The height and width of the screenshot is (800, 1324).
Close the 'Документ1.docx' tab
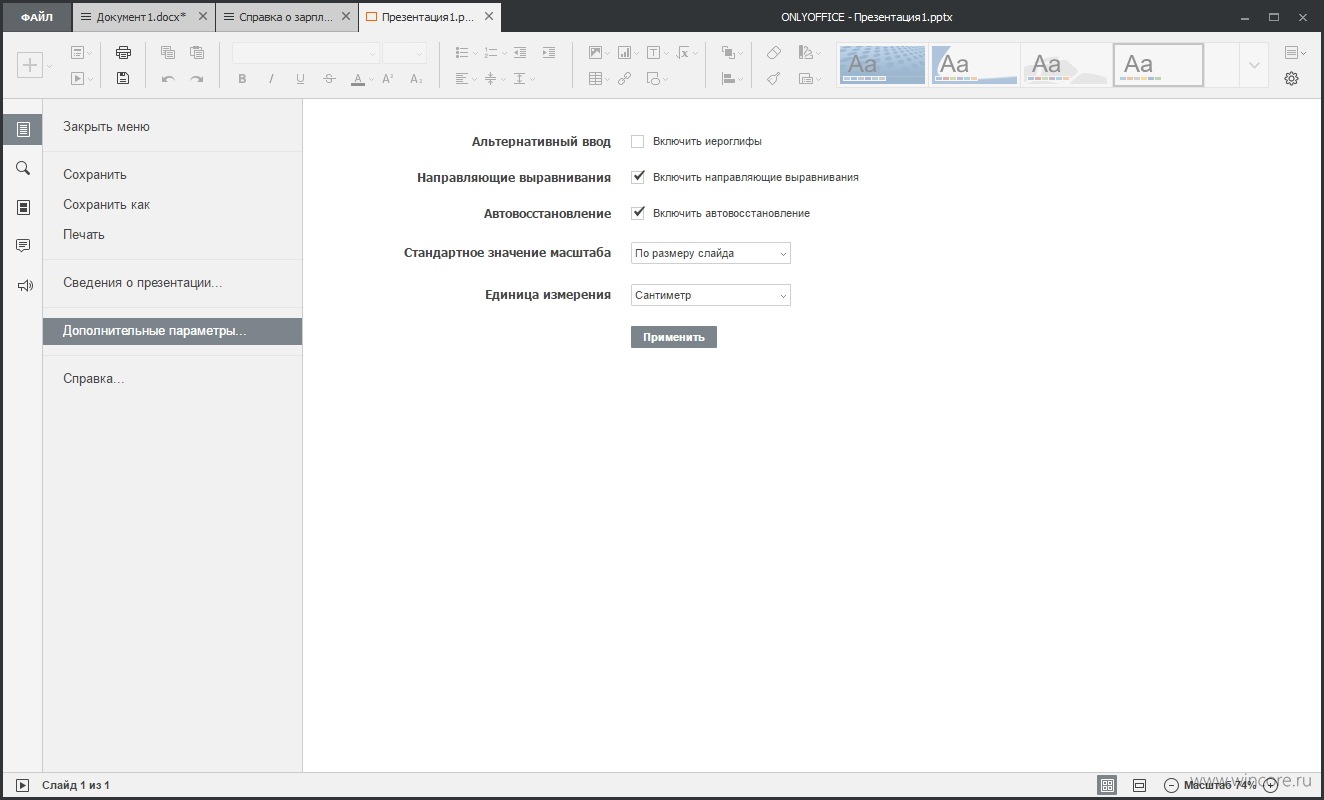click(203, 17)
